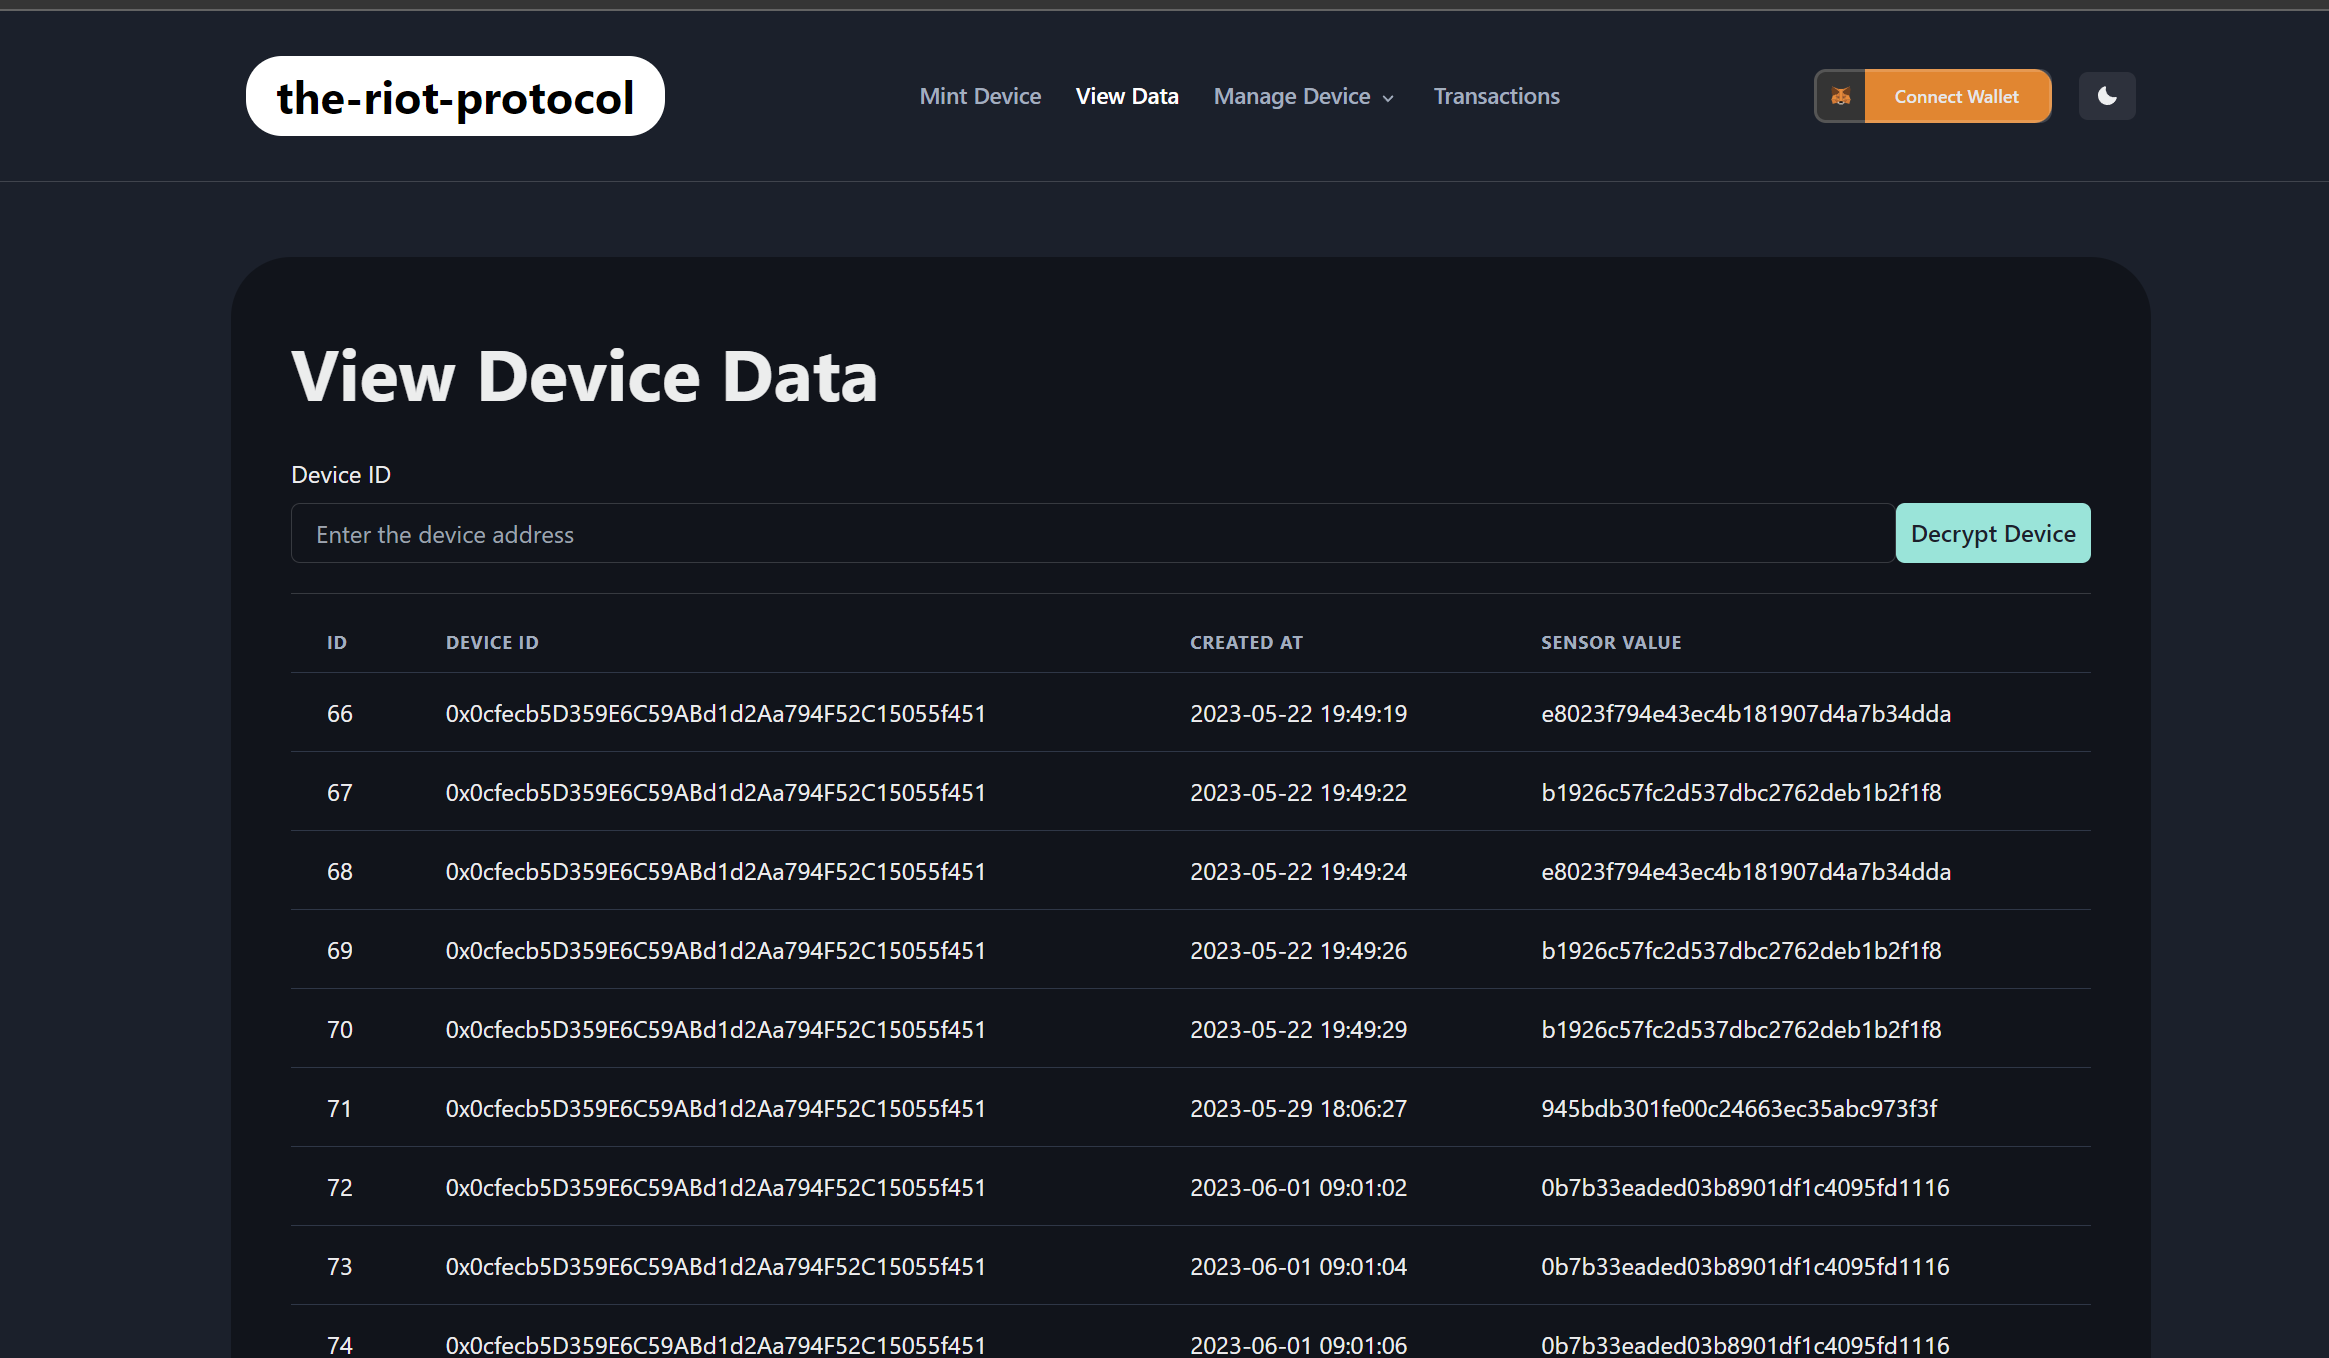Click the CREATED AT column header

1246,642
